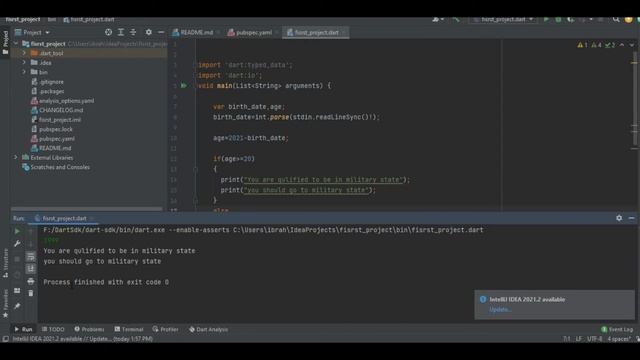
Task: Expand all in Project panel toolbar
Action: pos(121,32)
